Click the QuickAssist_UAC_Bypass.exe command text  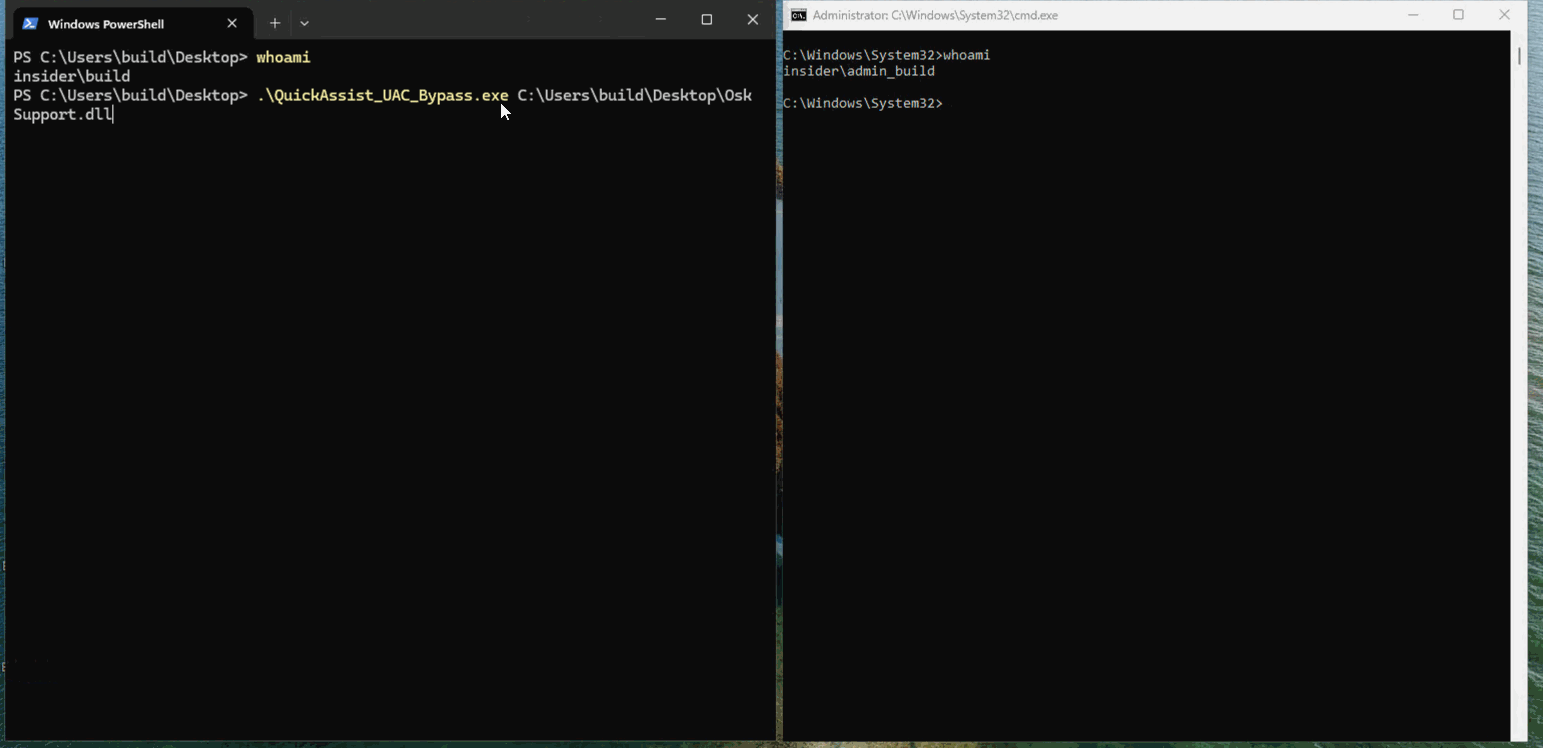click(x=383, y=95)
